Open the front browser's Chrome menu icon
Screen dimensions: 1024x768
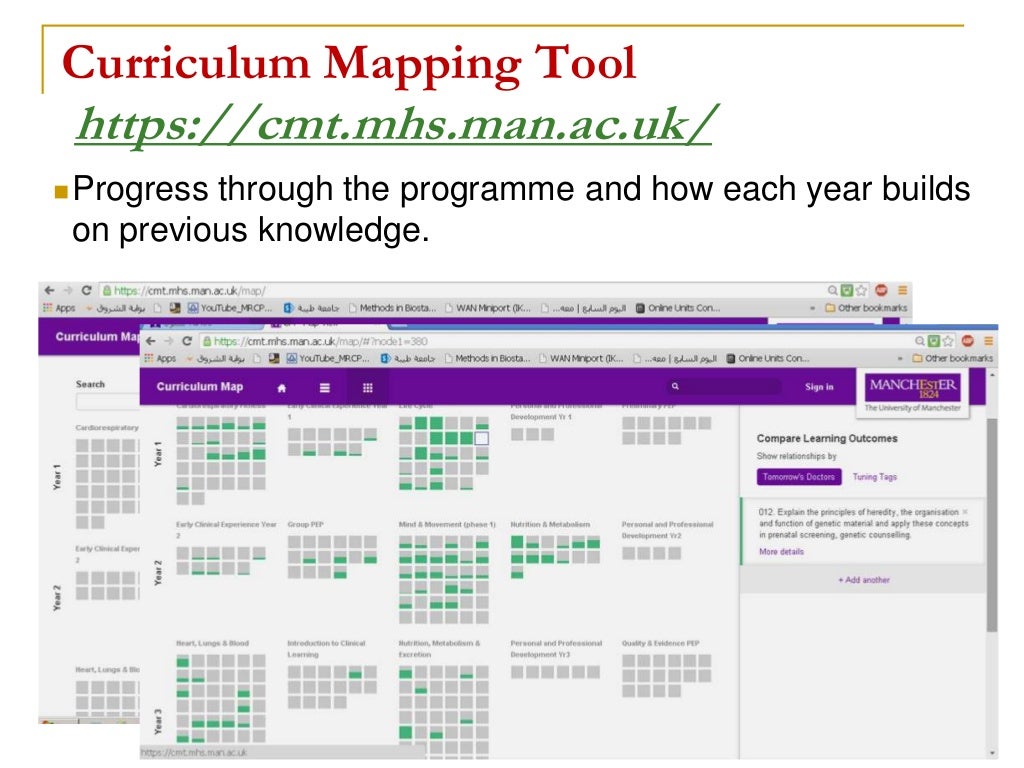click(x=988, y=341)
